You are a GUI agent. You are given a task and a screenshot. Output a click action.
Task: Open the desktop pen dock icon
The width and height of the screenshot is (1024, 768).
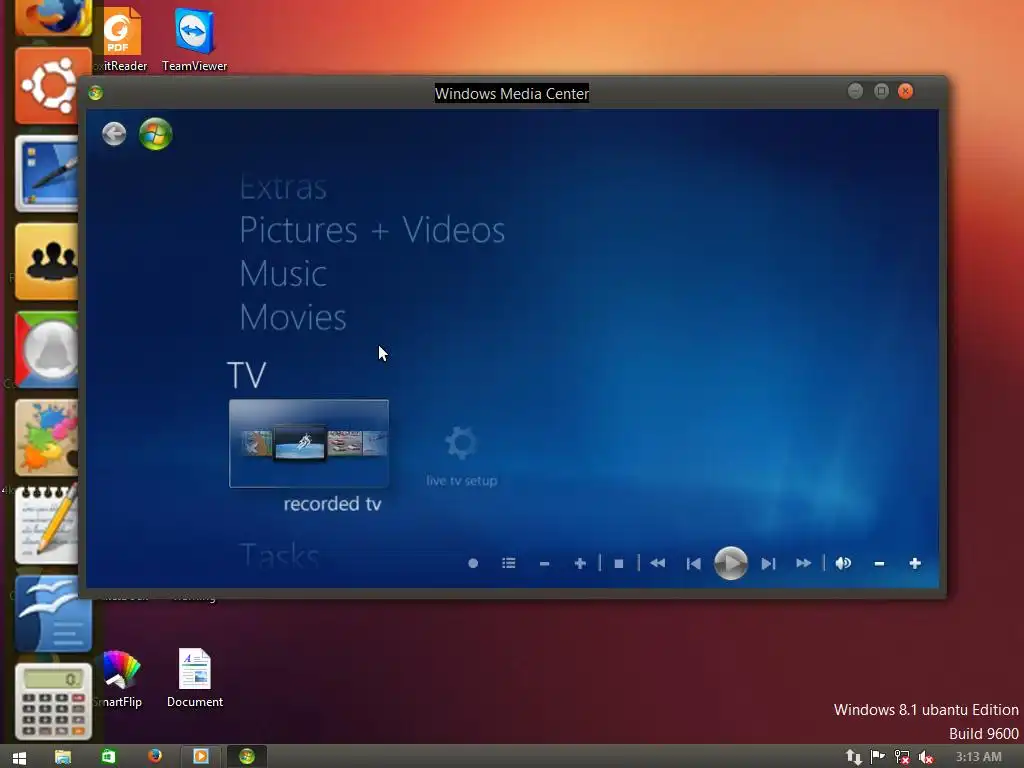point(47,174)
